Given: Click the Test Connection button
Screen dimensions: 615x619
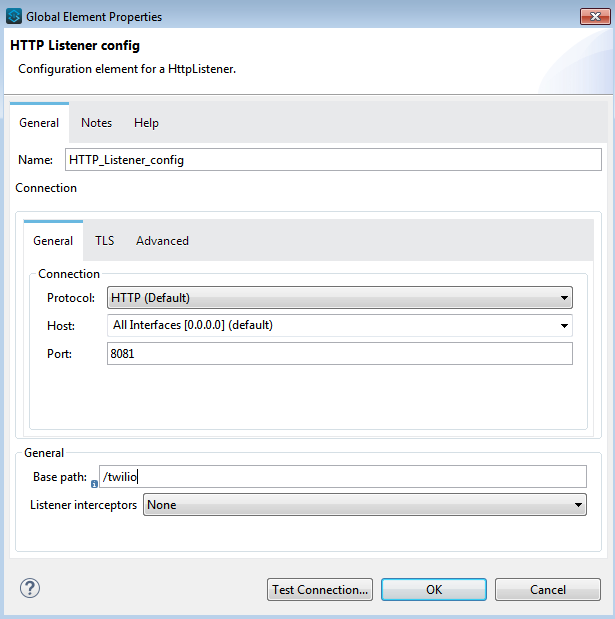Looking at the screenshot, I should click(x=320, y=590).
